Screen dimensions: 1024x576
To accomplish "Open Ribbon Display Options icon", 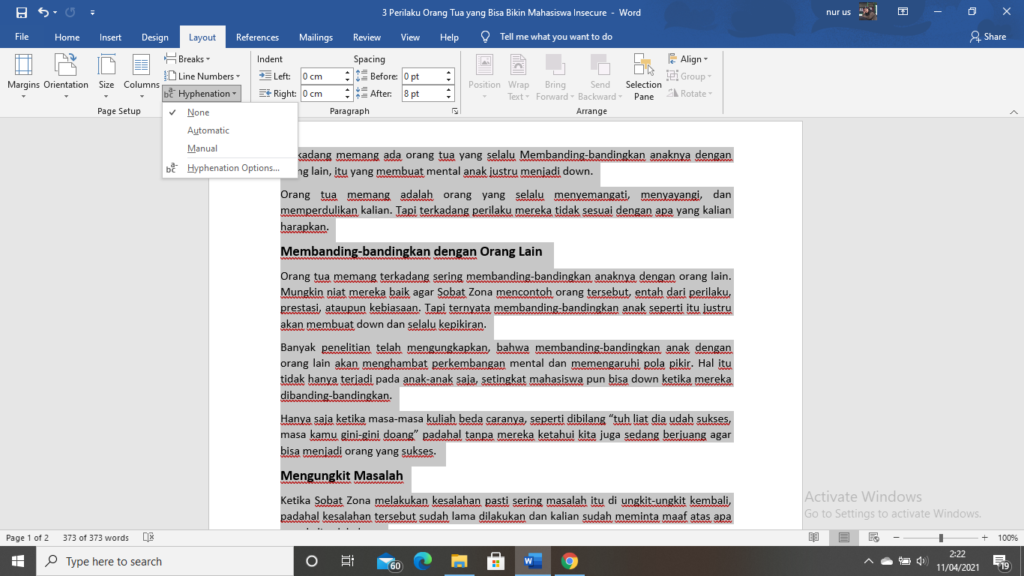I will point(903,12).
